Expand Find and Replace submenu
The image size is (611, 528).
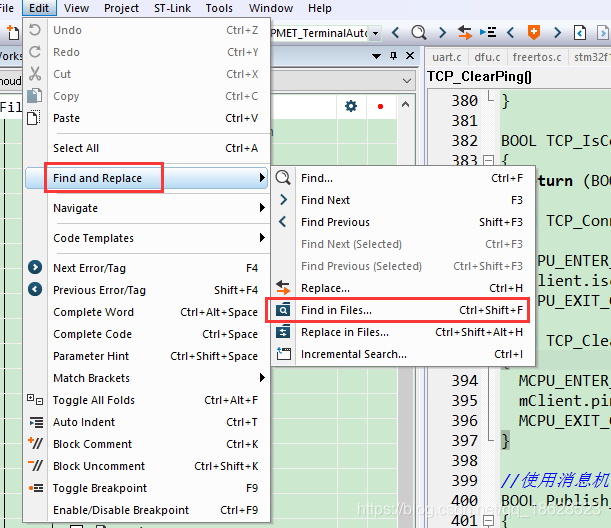pyautogui.click(x=146, y=178)
